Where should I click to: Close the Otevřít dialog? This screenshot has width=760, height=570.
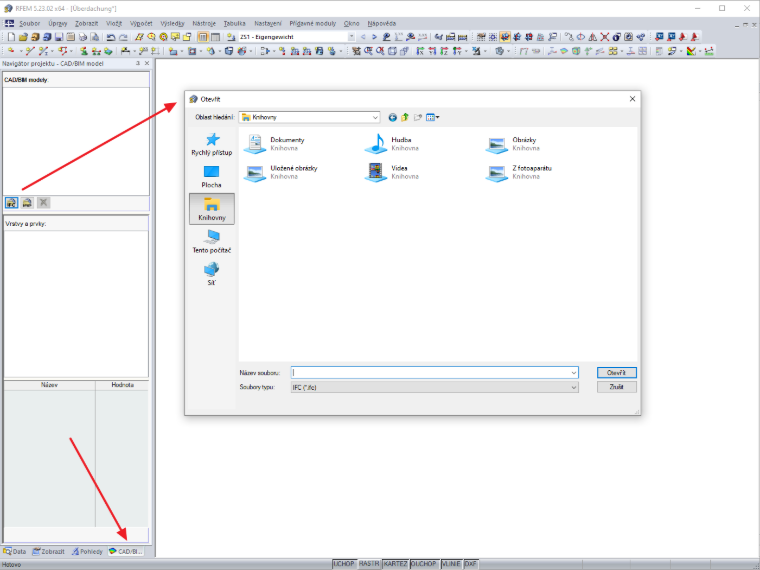[x=632, y=99]
